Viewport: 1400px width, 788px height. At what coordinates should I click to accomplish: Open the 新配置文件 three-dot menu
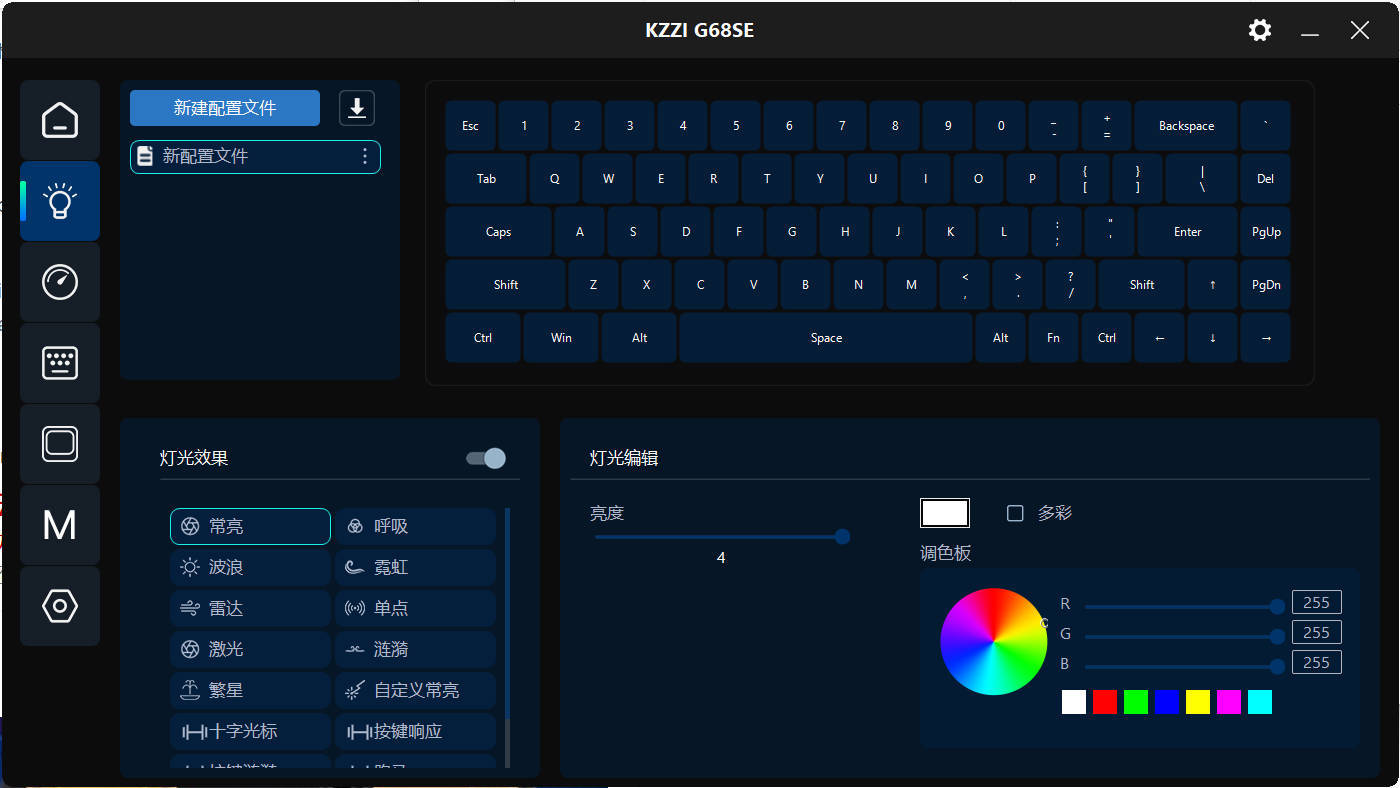(365, 156)
